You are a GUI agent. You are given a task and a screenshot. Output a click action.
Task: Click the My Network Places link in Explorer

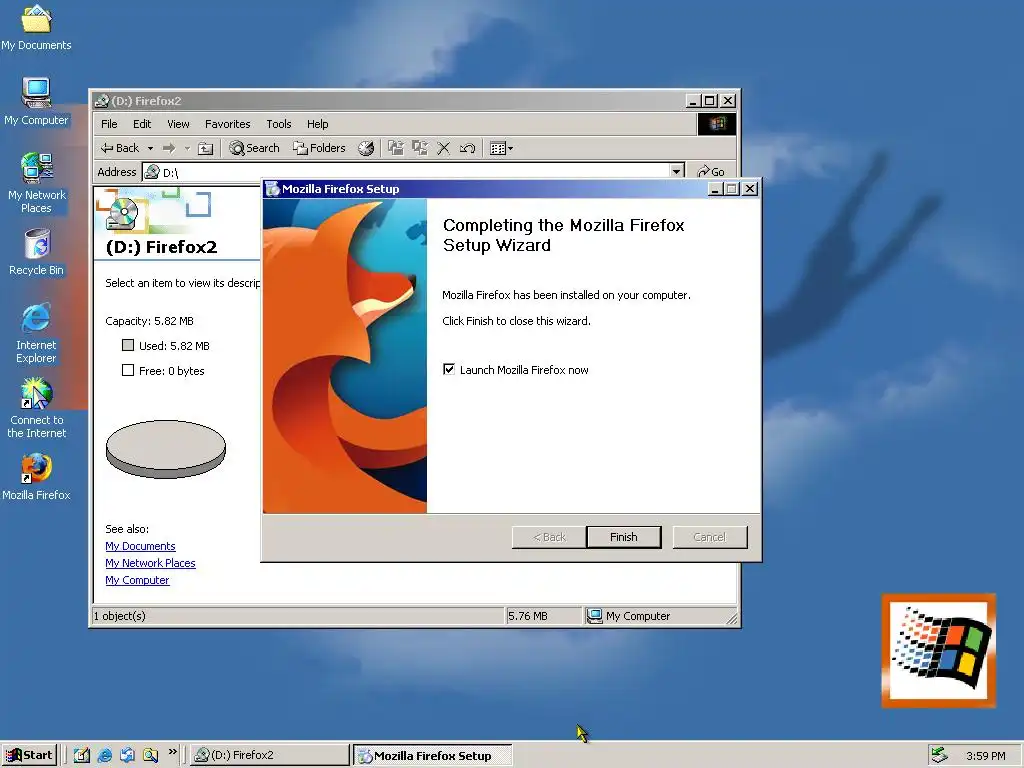pyautogui.click(x=150, y=563)
